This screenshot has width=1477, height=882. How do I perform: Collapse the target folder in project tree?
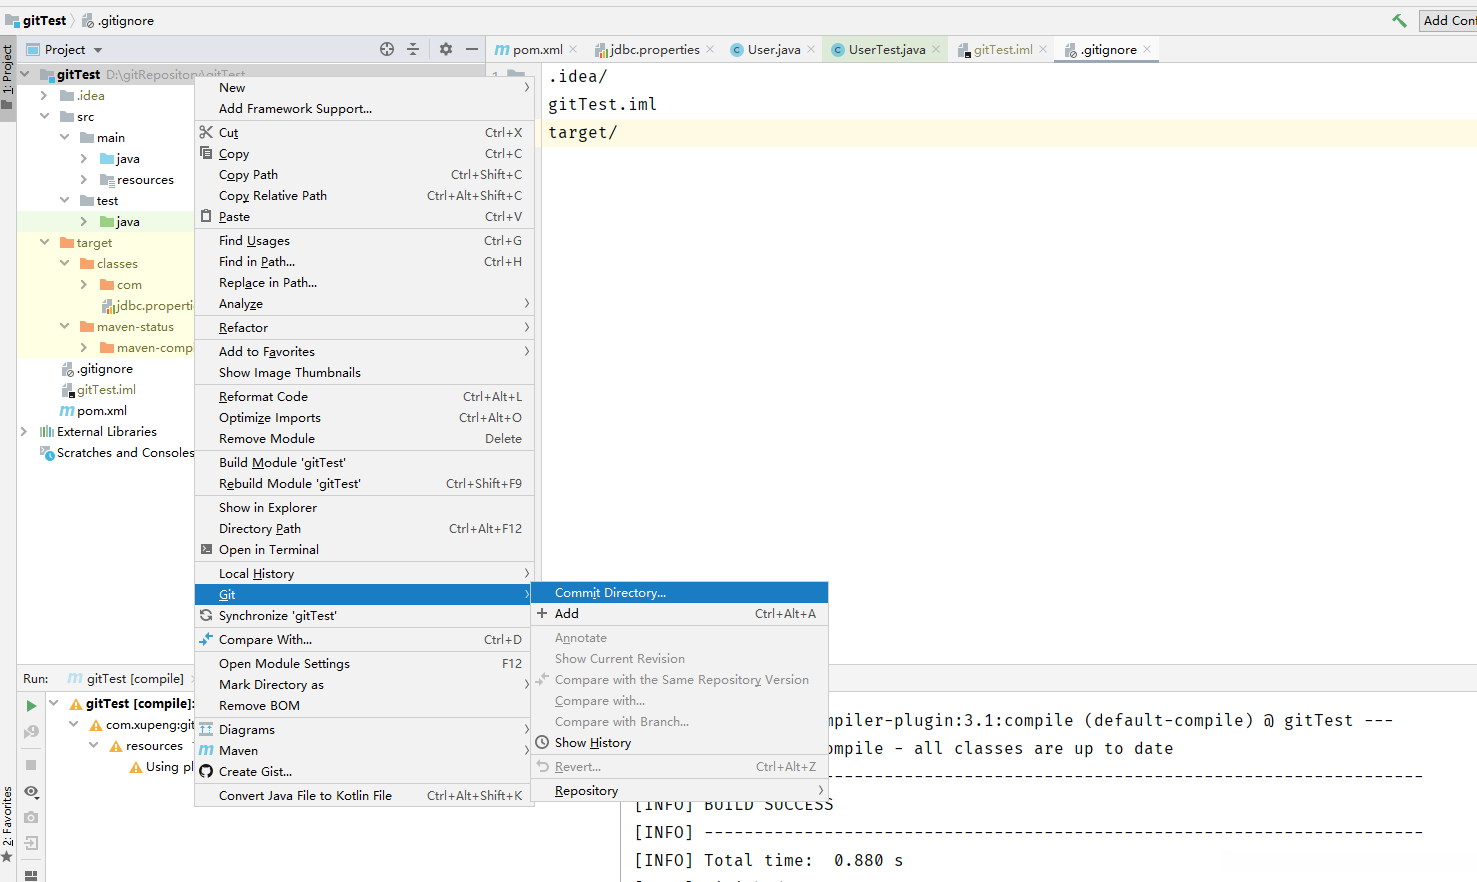(x=44, y=243)
